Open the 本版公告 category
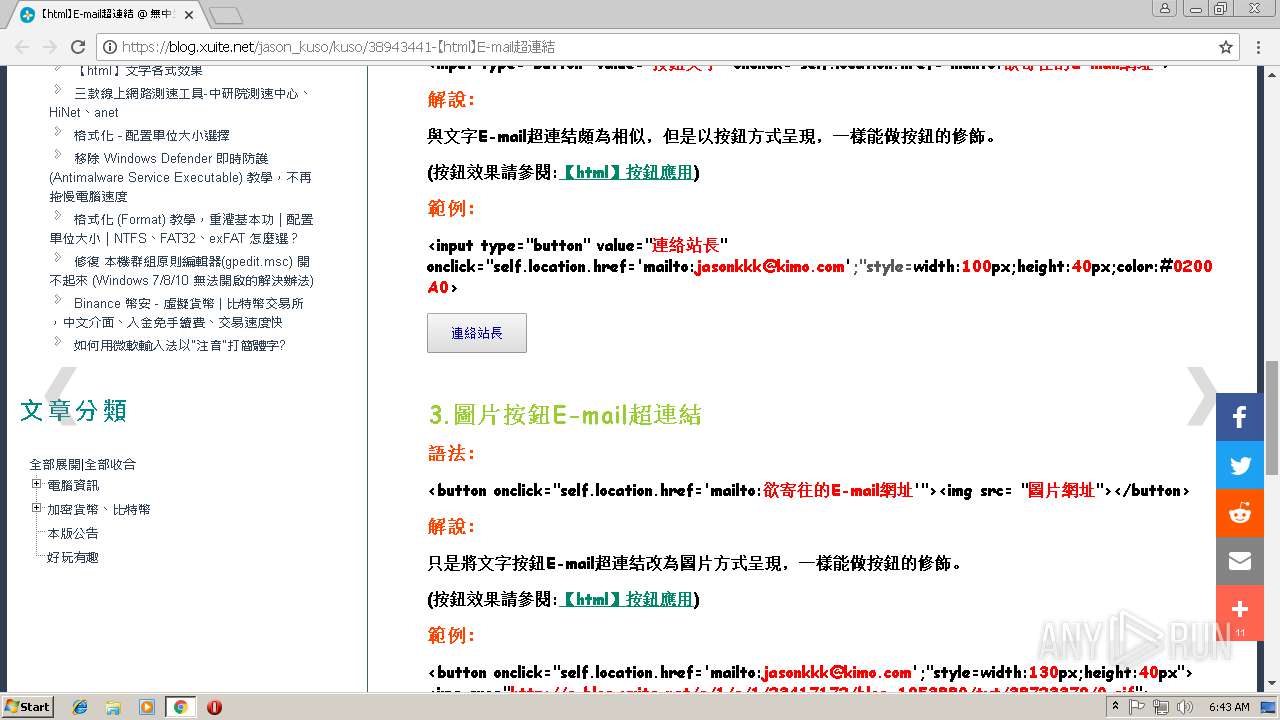 click(x=73, y=533)
